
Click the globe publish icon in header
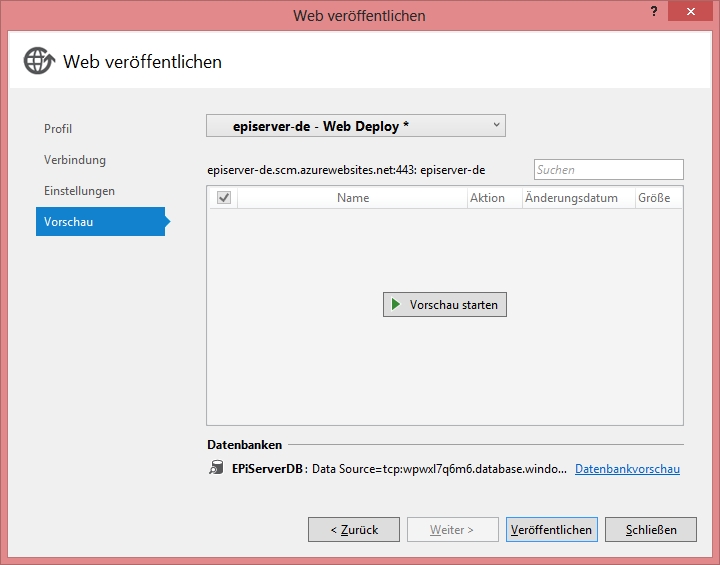click(39, 61)
